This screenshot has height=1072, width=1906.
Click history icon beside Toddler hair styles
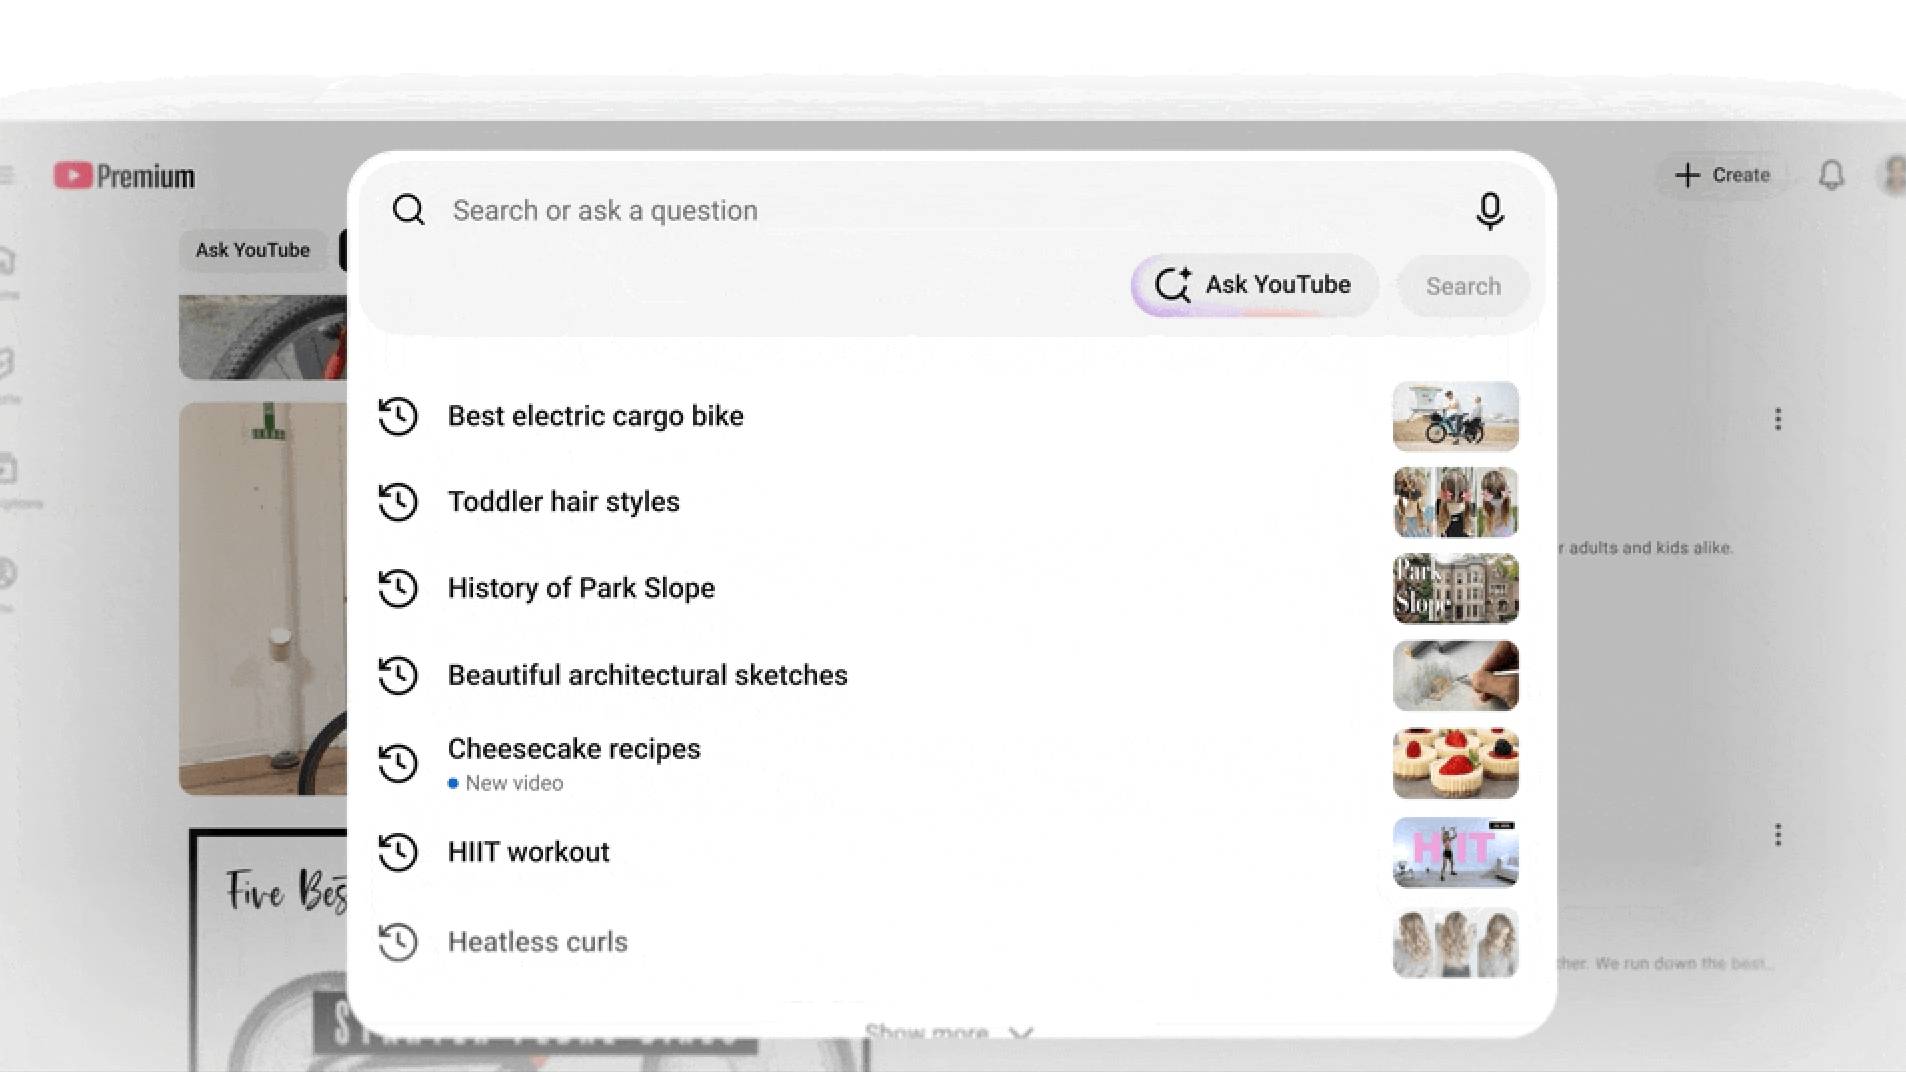tap(397, 502)
